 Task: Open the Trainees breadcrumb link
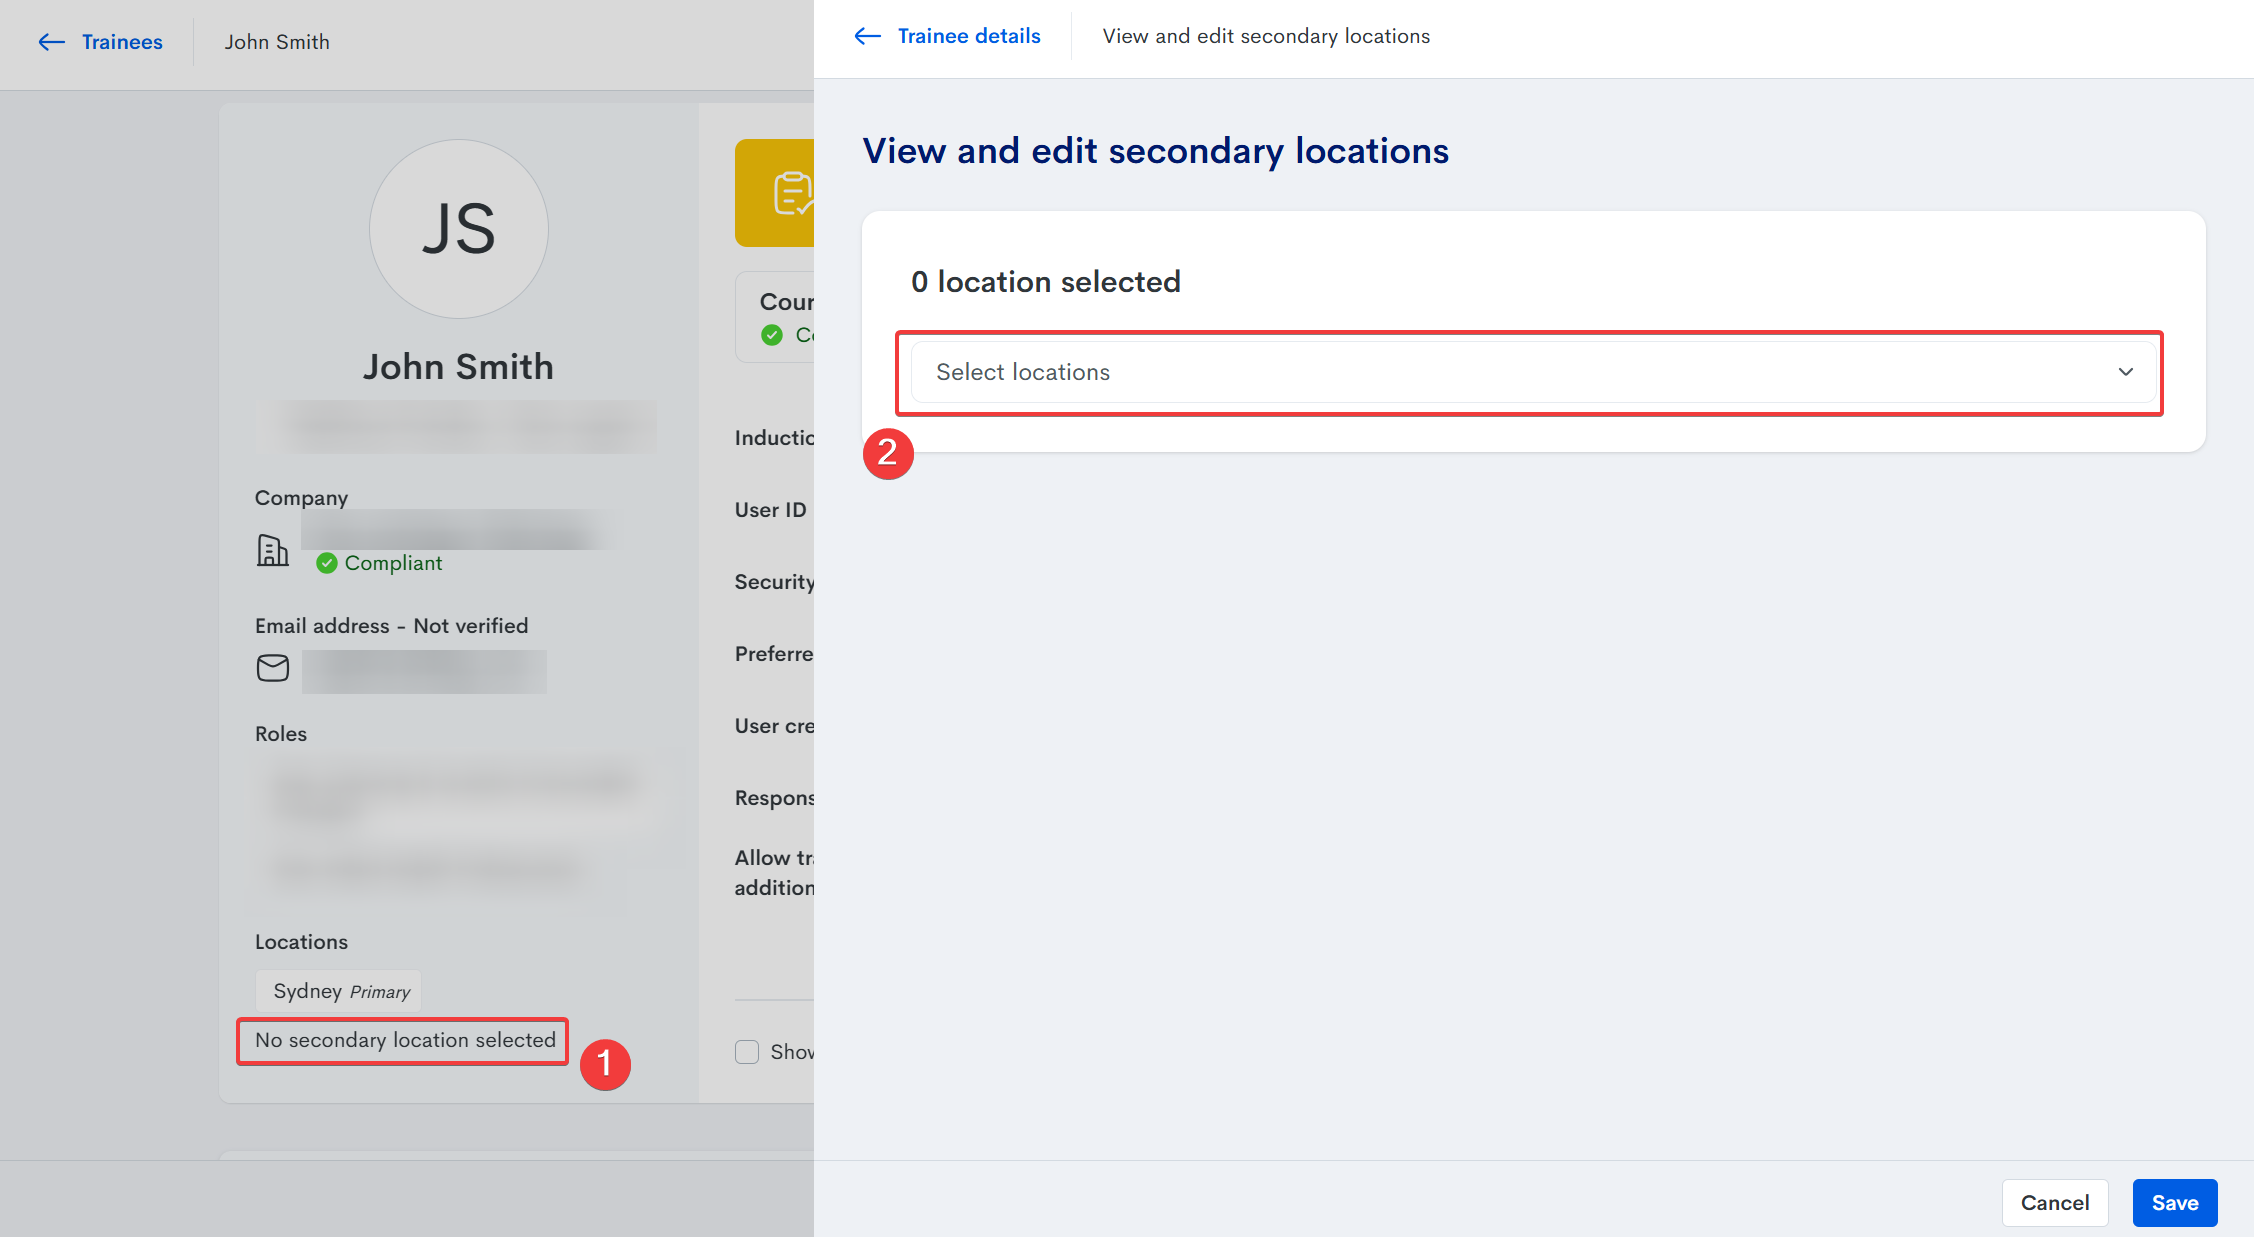click(x=122, y=42)
